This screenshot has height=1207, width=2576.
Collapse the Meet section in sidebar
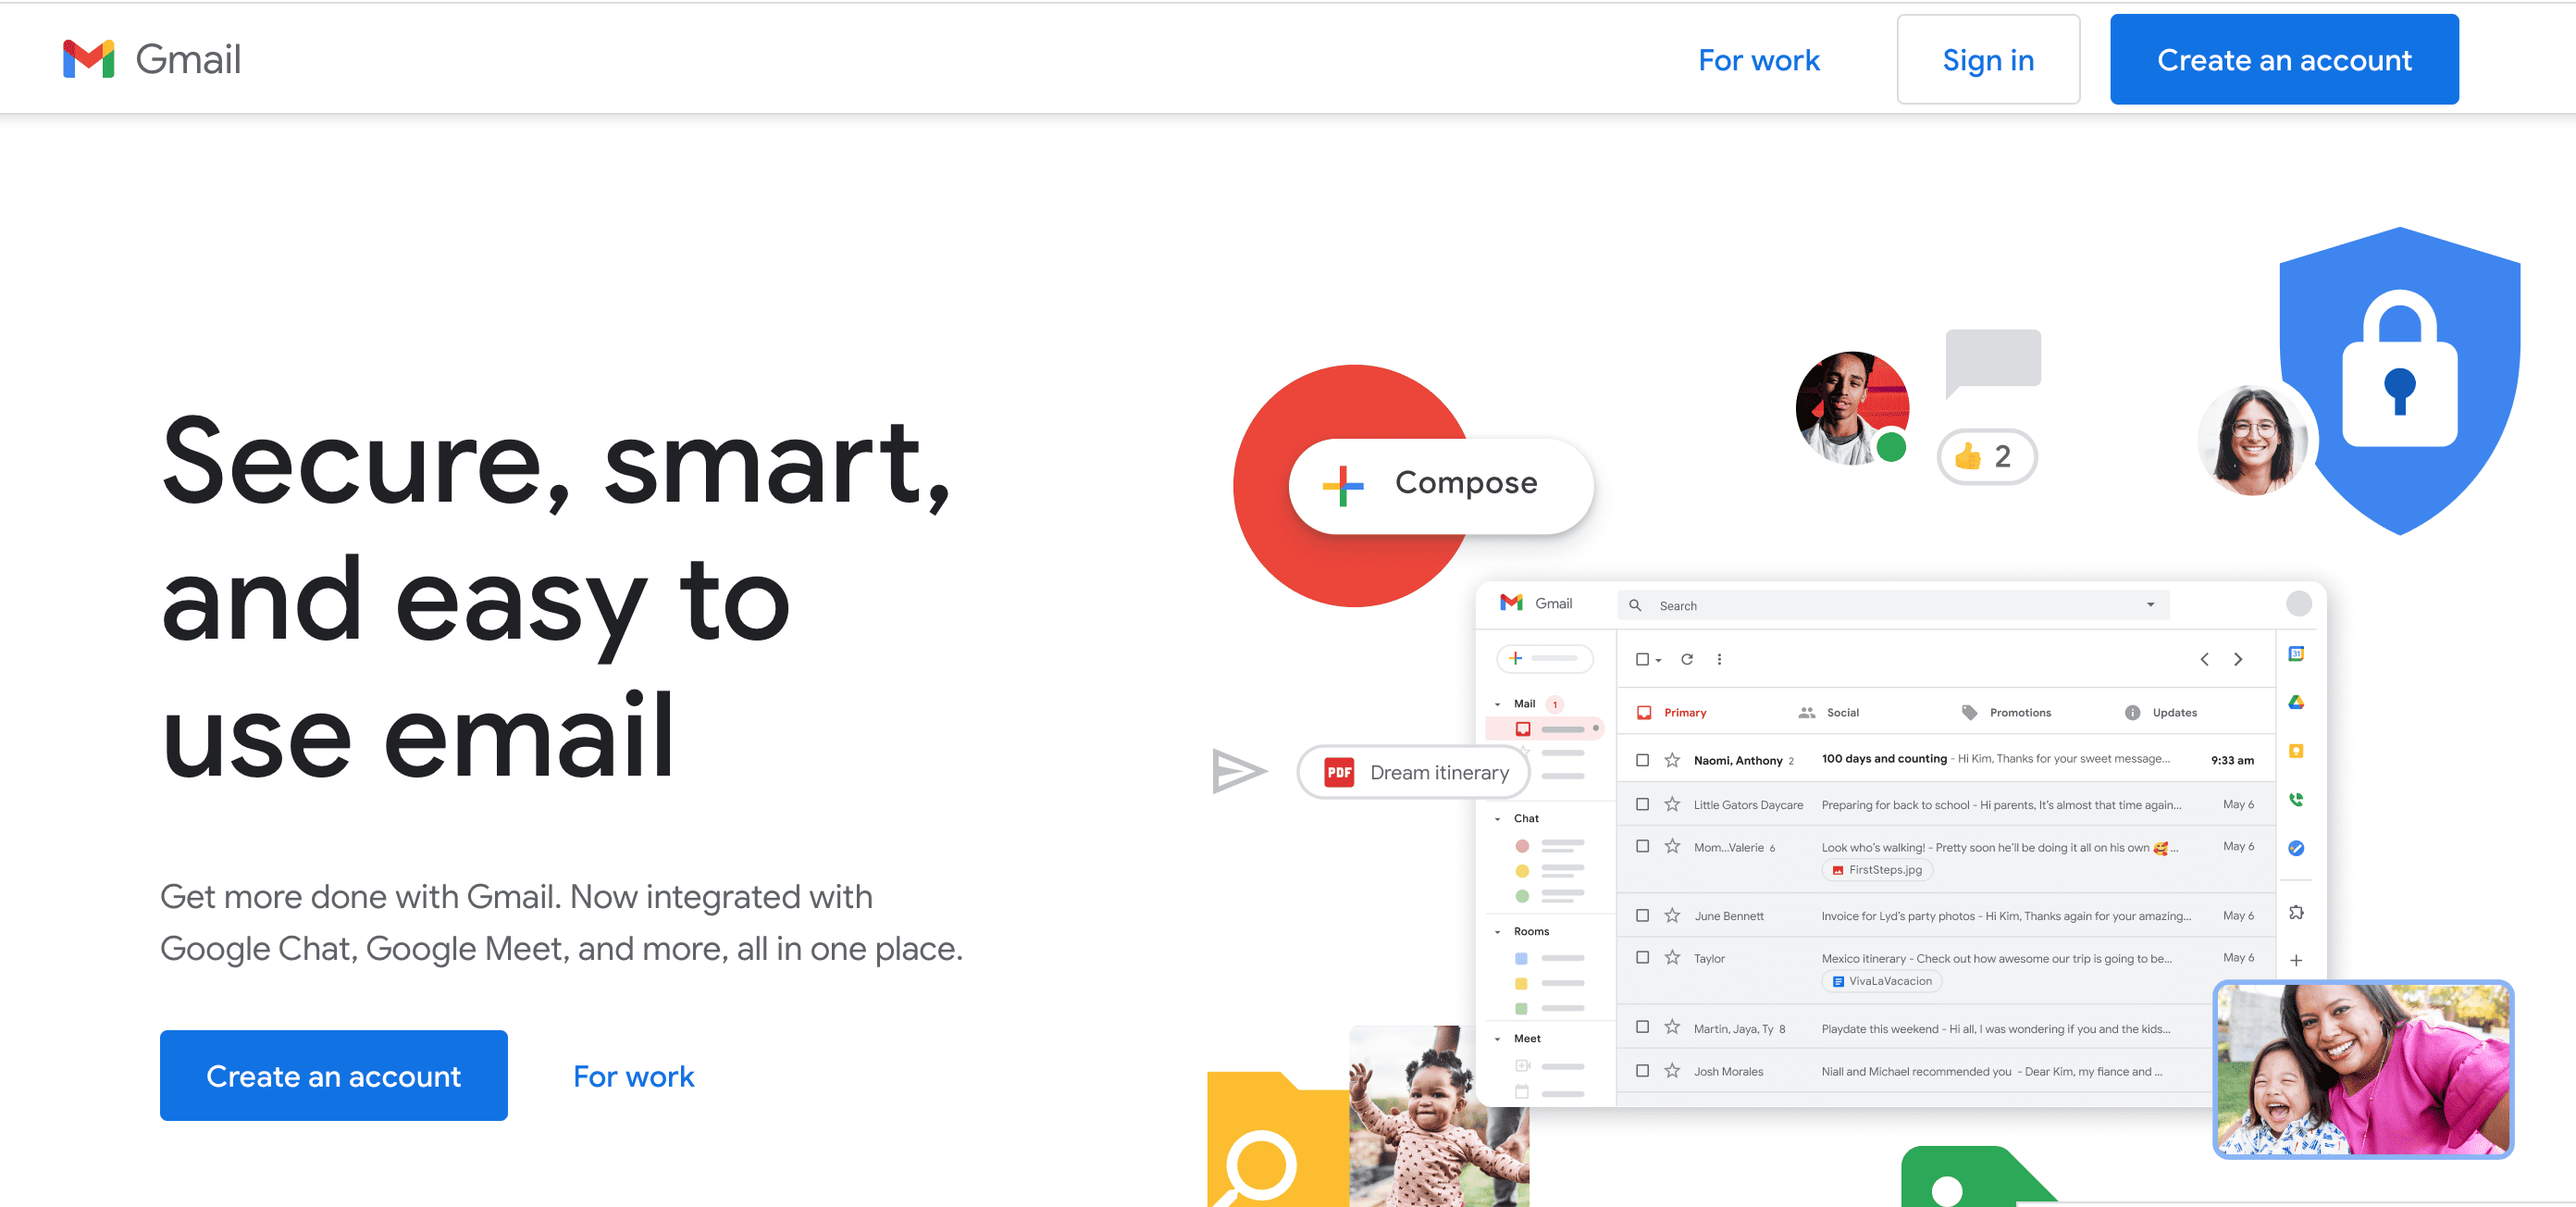click(1497, 1039)
